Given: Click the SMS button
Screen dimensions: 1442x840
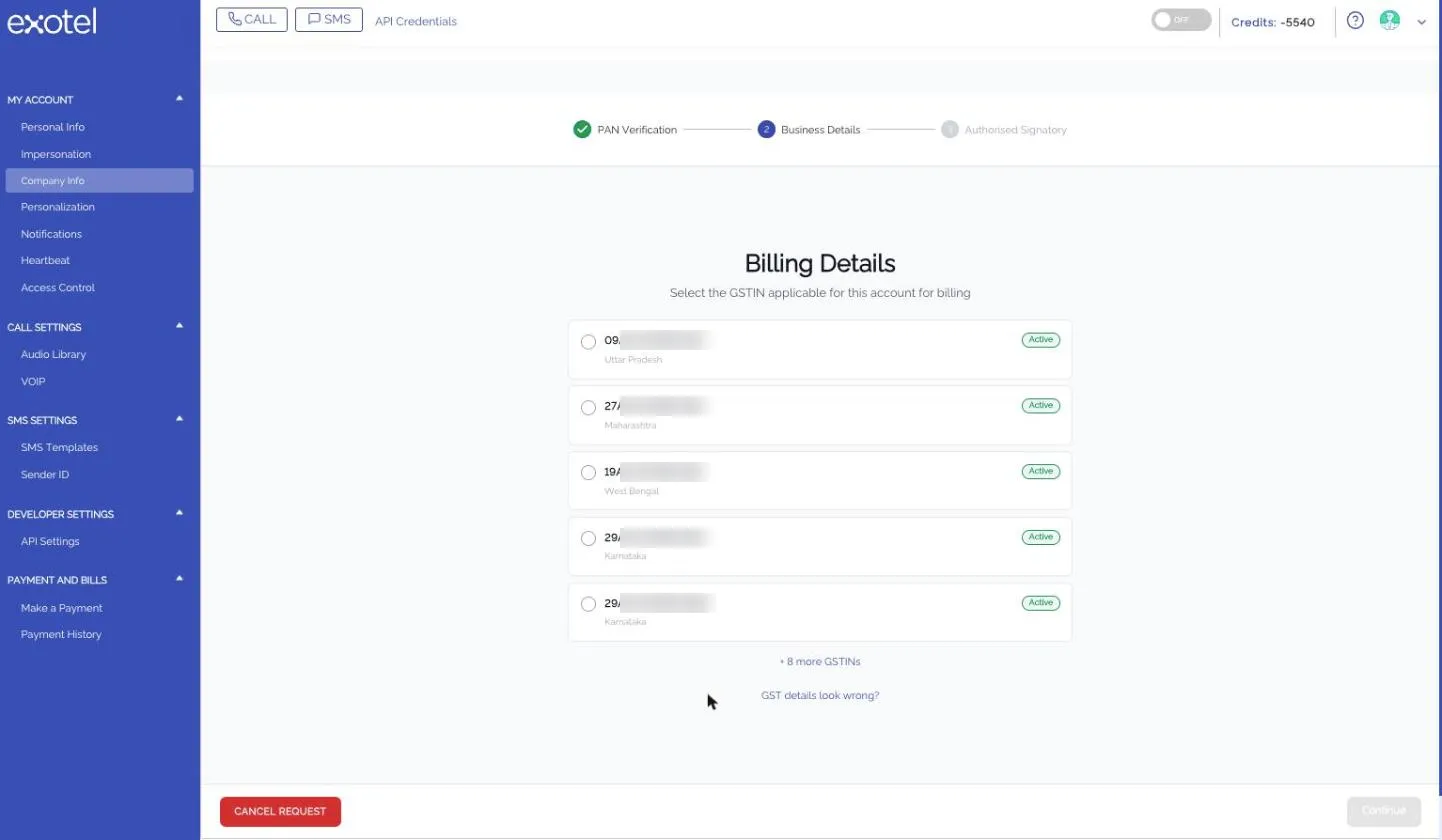Looking at the screenshot, I should [x=329, y=19].
